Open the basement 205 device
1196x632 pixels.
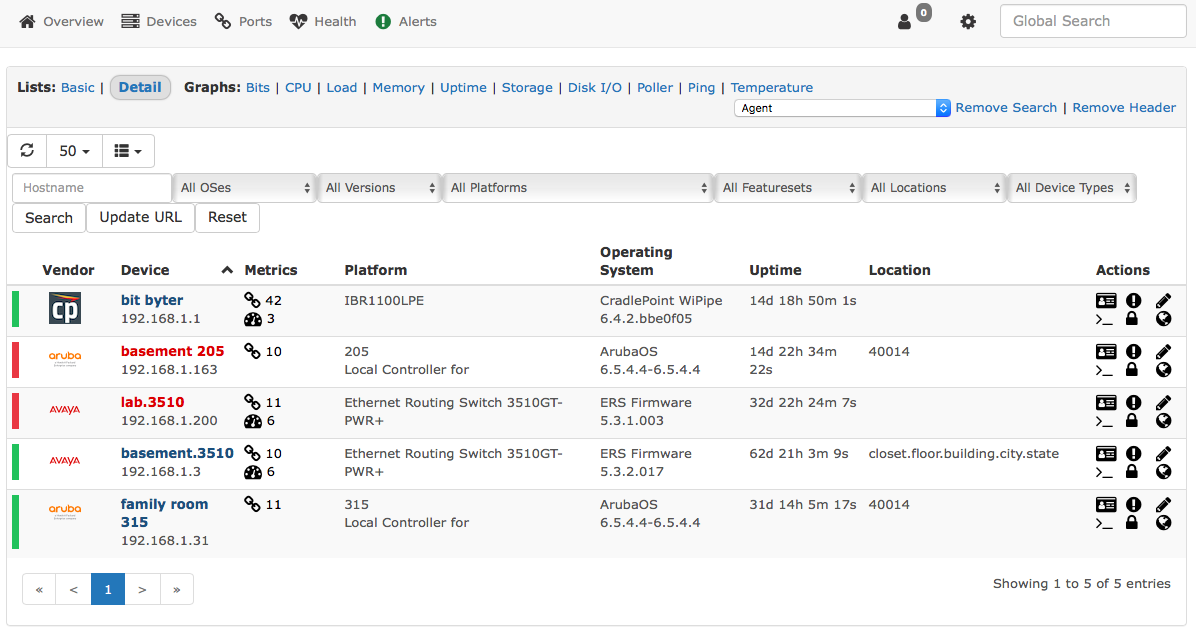click(172, 351)
